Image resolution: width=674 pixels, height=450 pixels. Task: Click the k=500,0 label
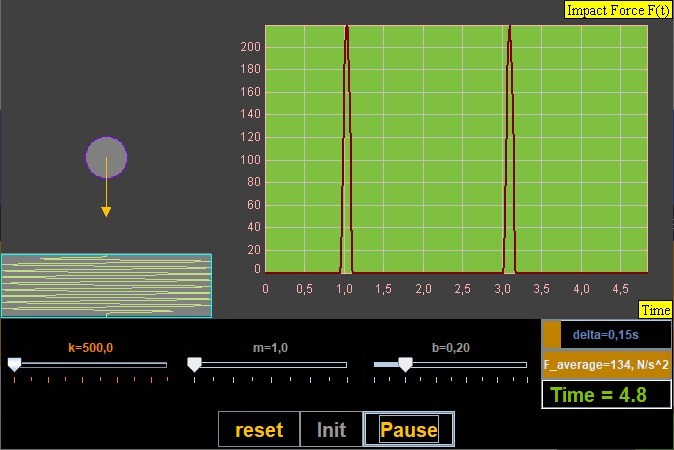pos(90,347)
